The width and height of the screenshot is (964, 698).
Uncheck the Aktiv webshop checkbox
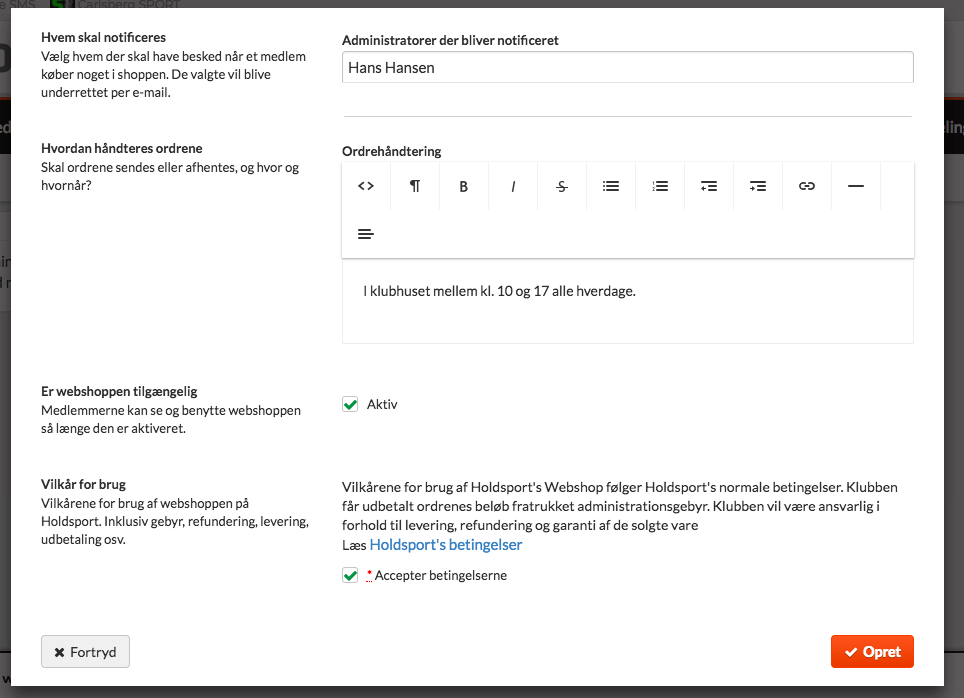[x=350, y=404]
